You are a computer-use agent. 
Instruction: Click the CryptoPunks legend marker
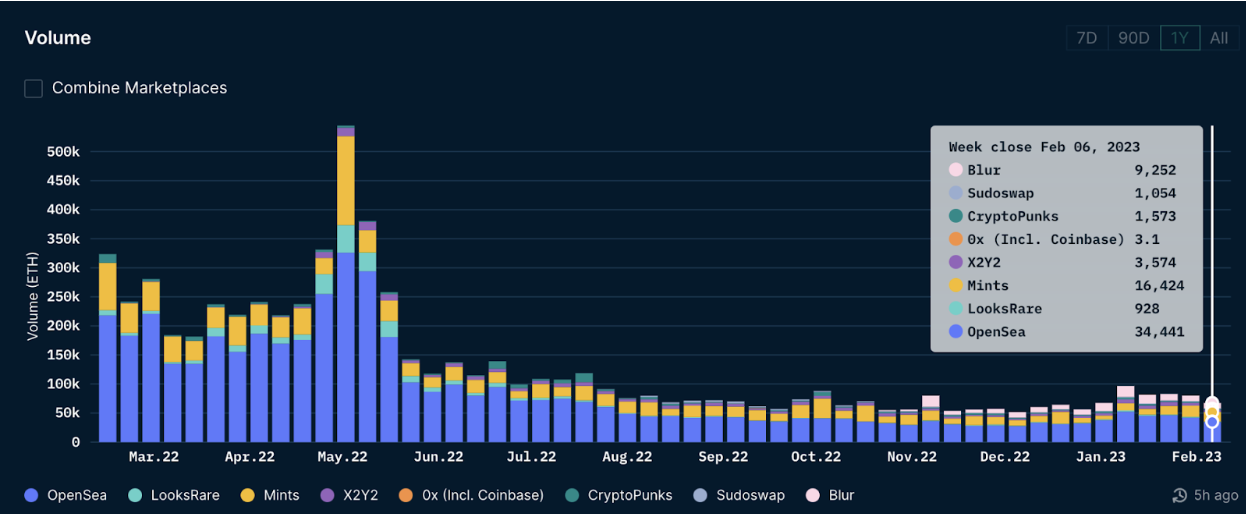click(572, 495)
